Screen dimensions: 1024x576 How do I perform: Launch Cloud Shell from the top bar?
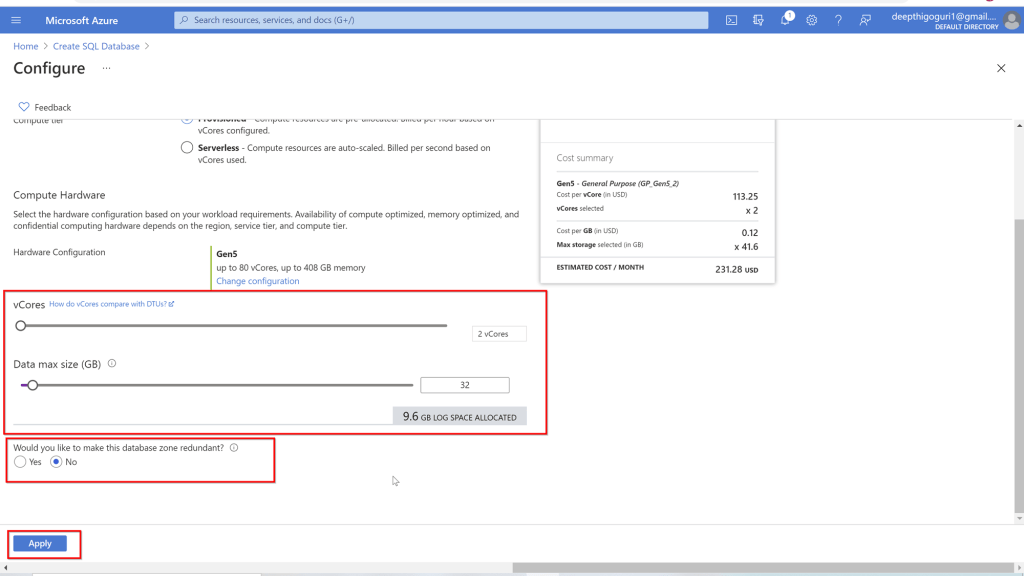click(731, 20)
